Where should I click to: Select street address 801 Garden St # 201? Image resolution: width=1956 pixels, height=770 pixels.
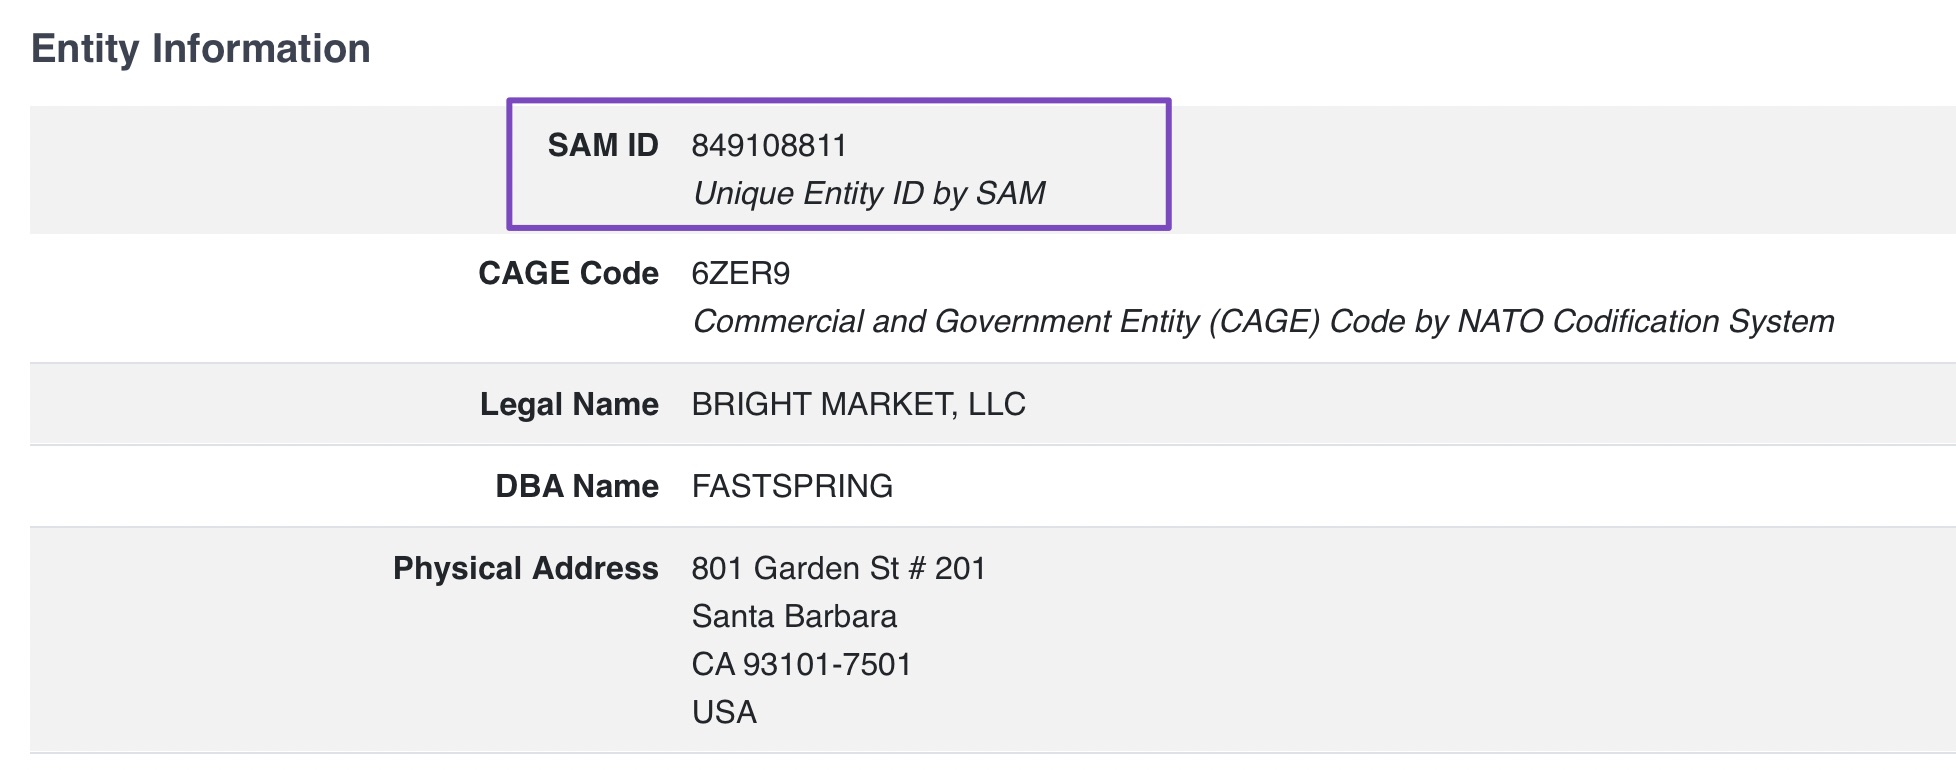(839, 568)
